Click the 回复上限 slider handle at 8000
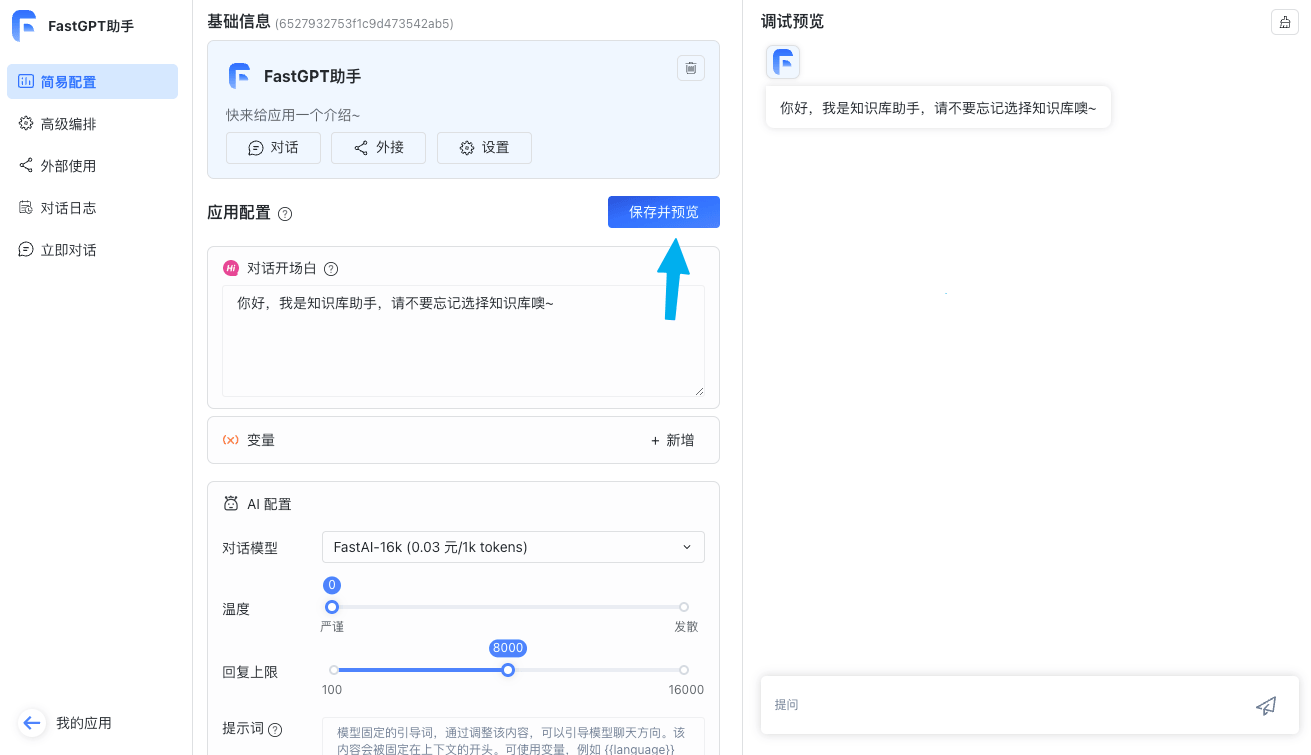1311x755 pixels. [x=507, y=669]
